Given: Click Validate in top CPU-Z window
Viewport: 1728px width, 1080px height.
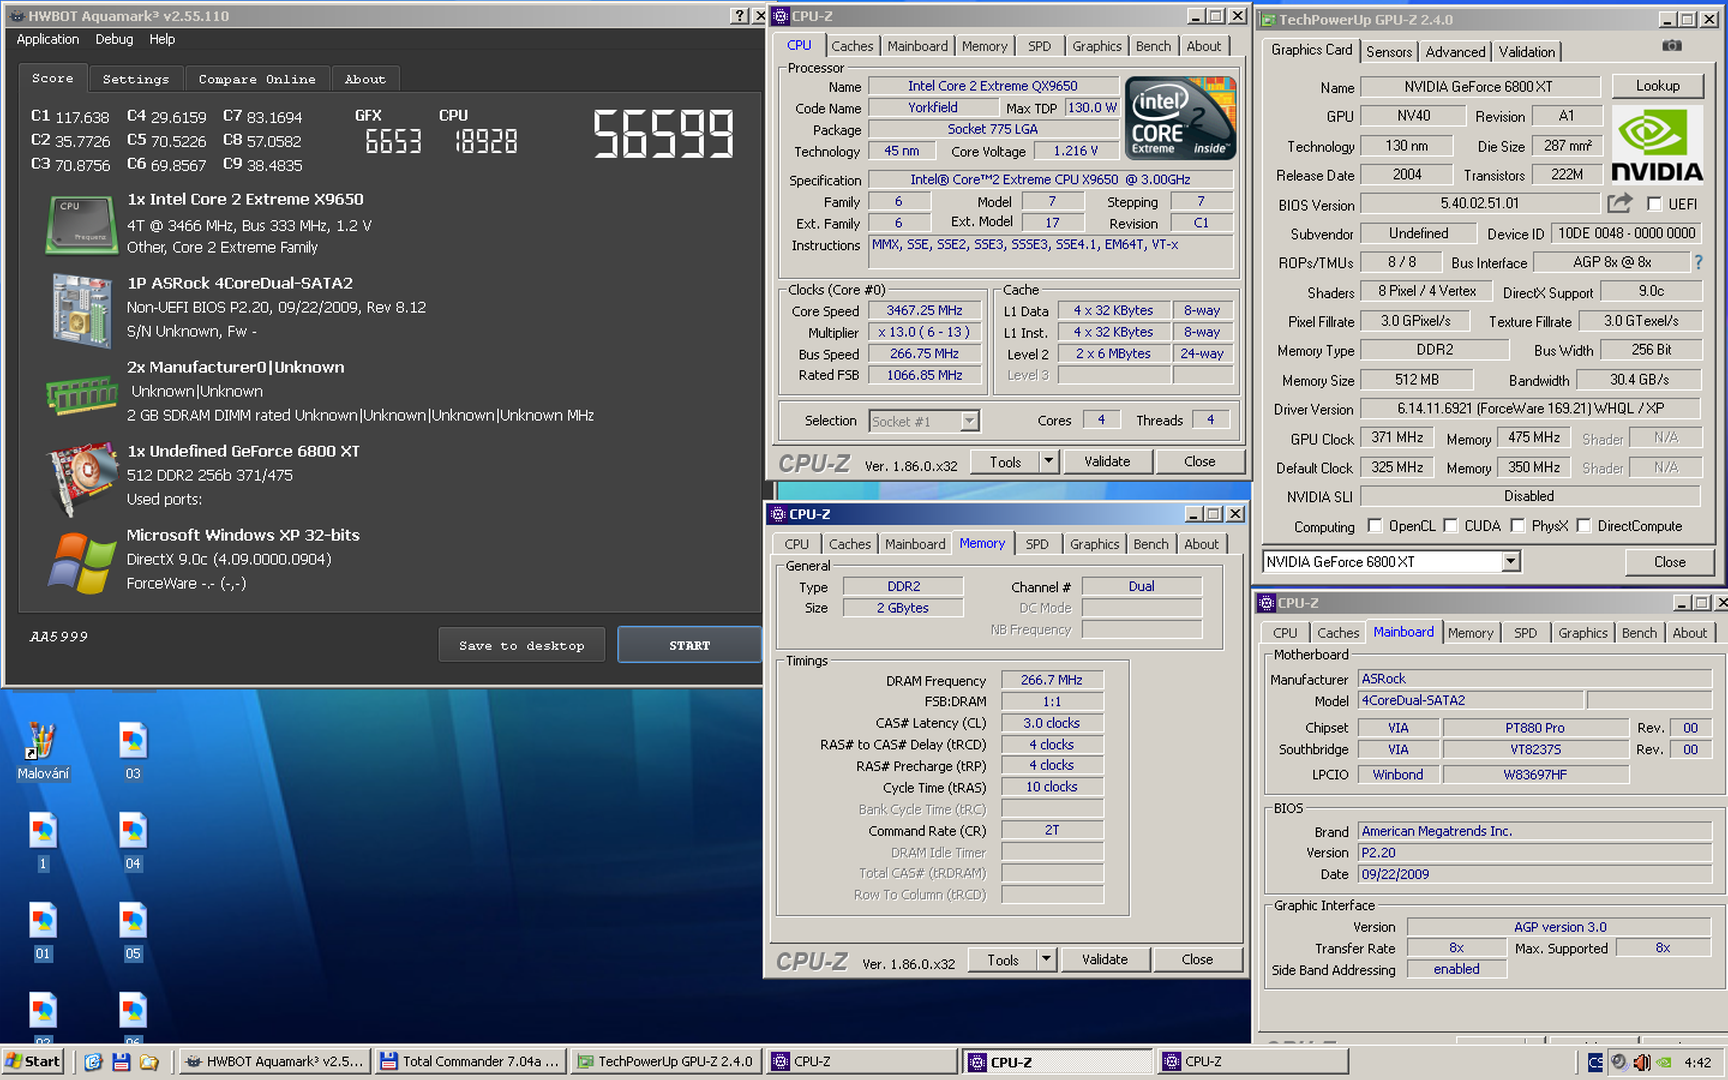Looking at the screenshot, I should [1107, 461].
